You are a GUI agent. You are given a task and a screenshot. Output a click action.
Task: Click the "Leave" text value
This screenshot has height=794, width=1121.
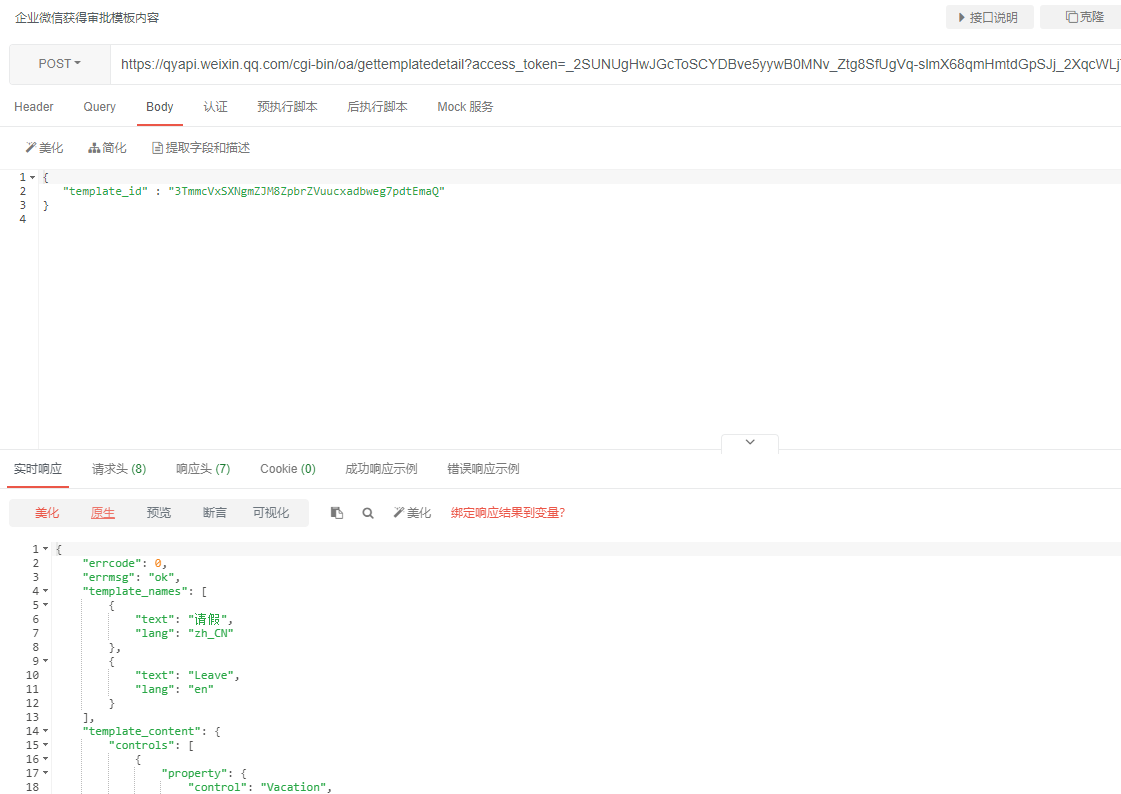pyautogui.click(x=211, y=675)
